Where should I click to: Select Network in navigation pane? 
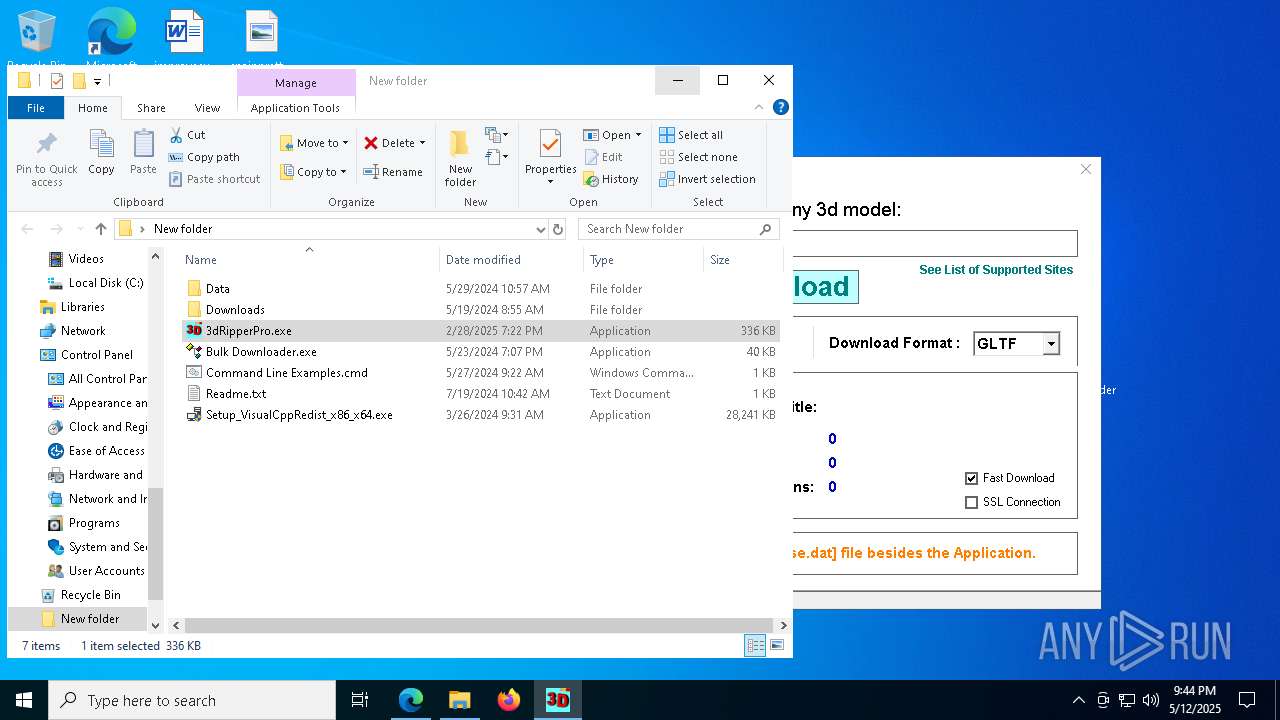click(83, 331)
